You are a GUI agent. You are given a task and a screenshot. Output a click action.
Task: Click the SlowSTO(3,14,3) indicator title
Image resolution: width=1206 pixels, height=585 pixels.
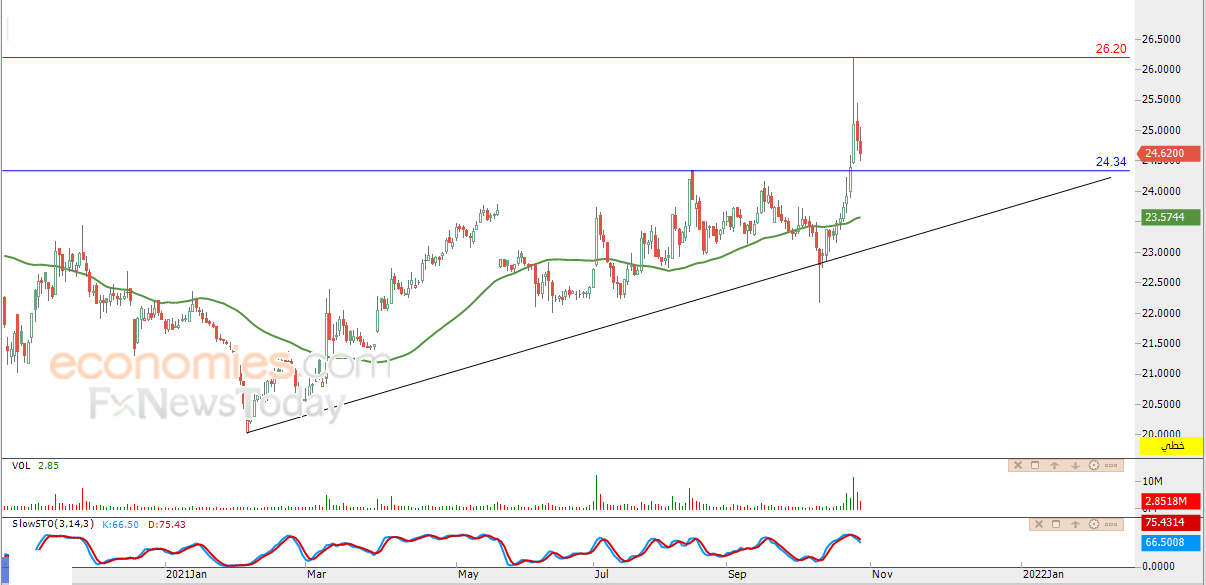[x=54, y=524]
